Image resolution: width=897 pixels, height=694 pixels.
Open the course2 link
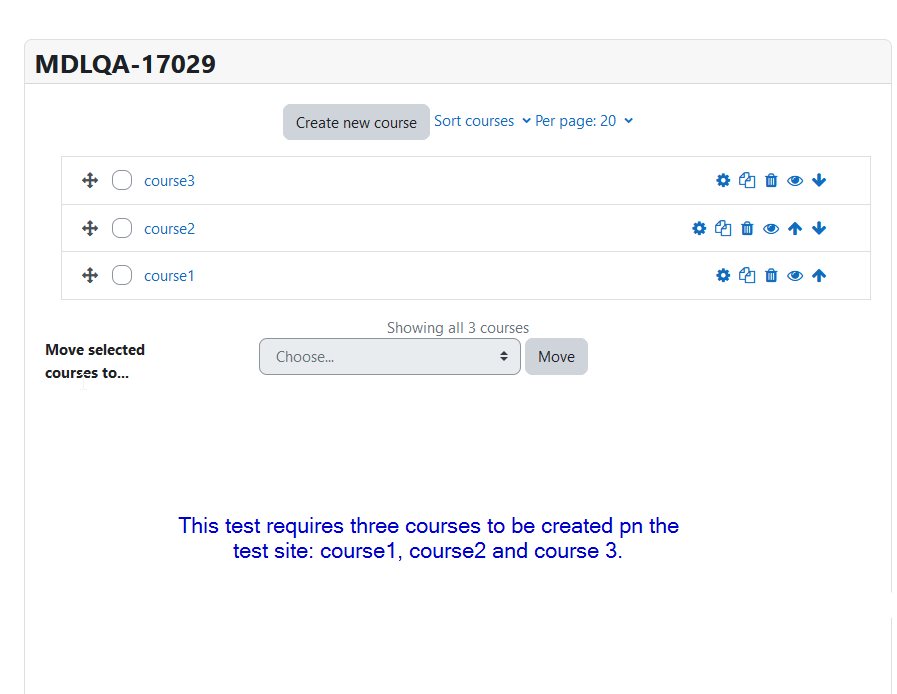tap(169, 229)
